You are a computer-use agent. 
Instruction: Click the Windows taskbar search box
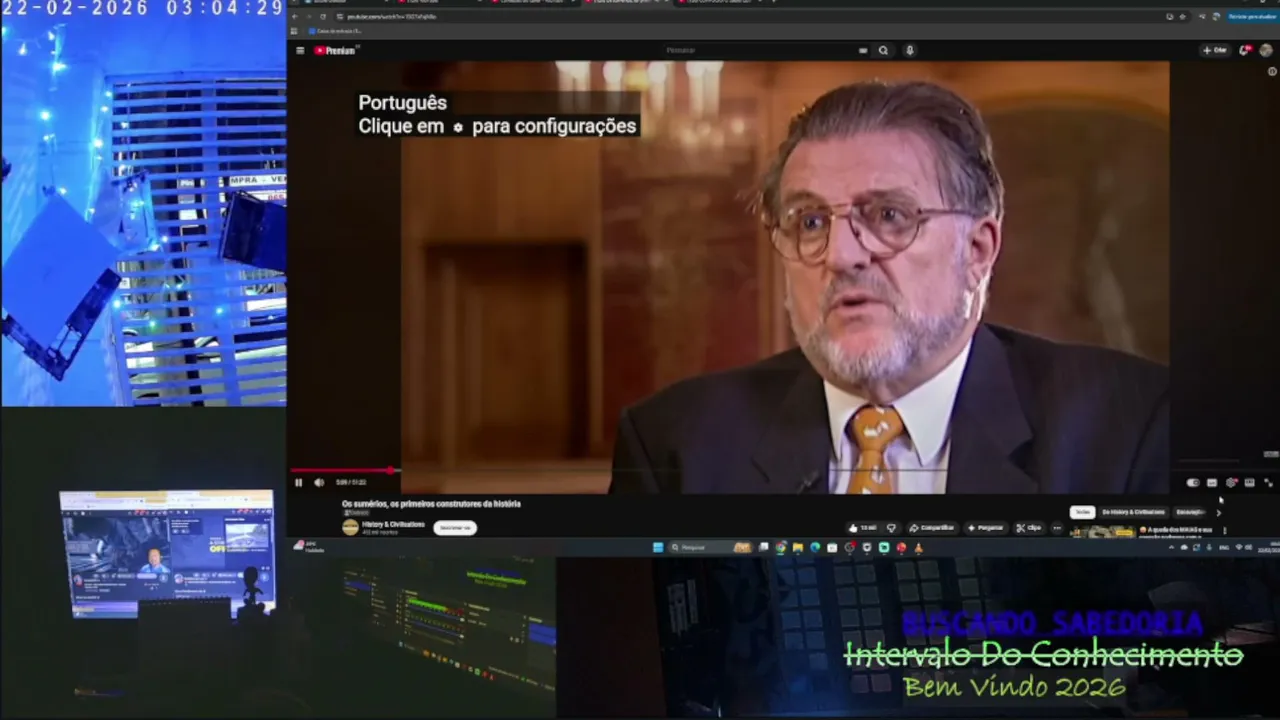click(x=710, y=547)
